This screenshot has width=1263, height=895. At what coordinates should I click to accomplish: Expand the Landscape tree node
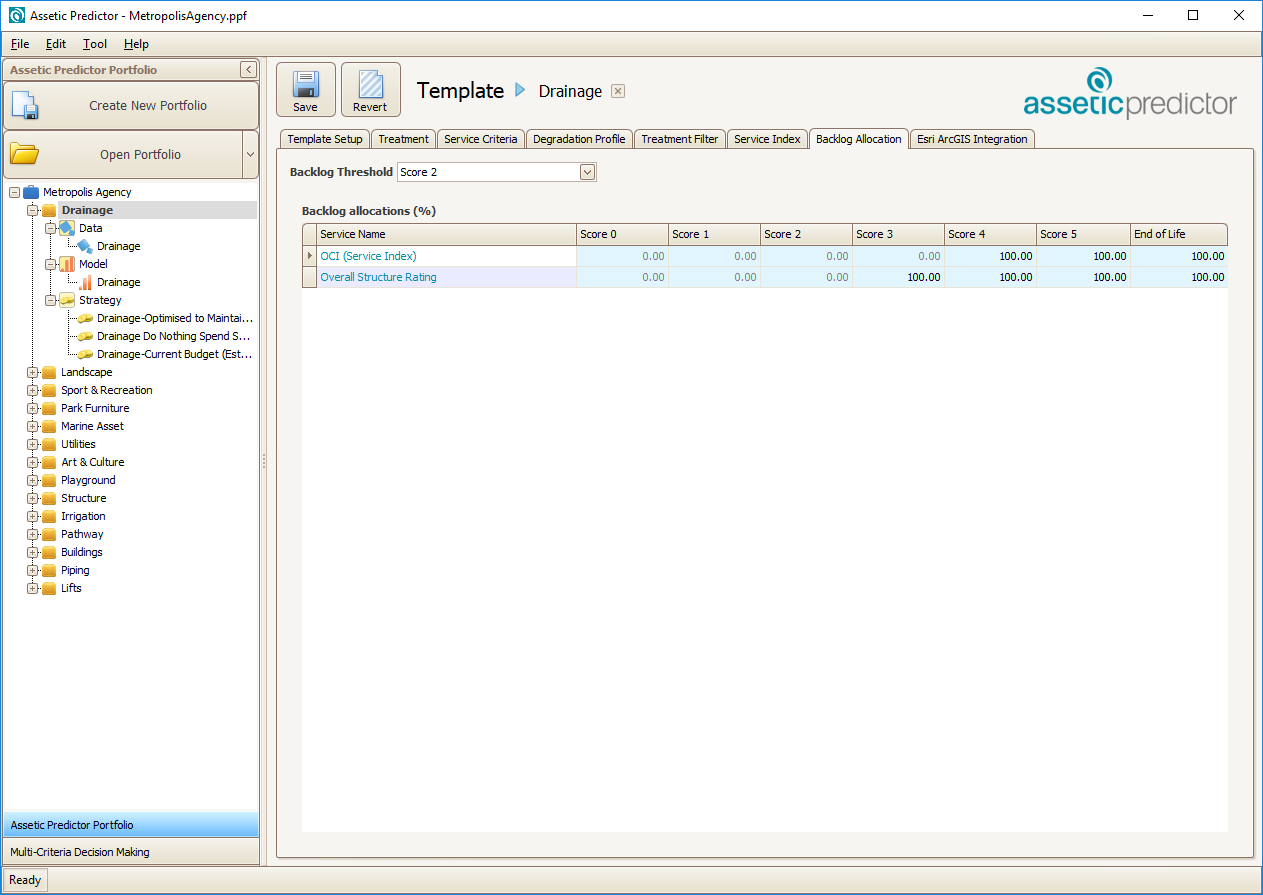point(33,372)
